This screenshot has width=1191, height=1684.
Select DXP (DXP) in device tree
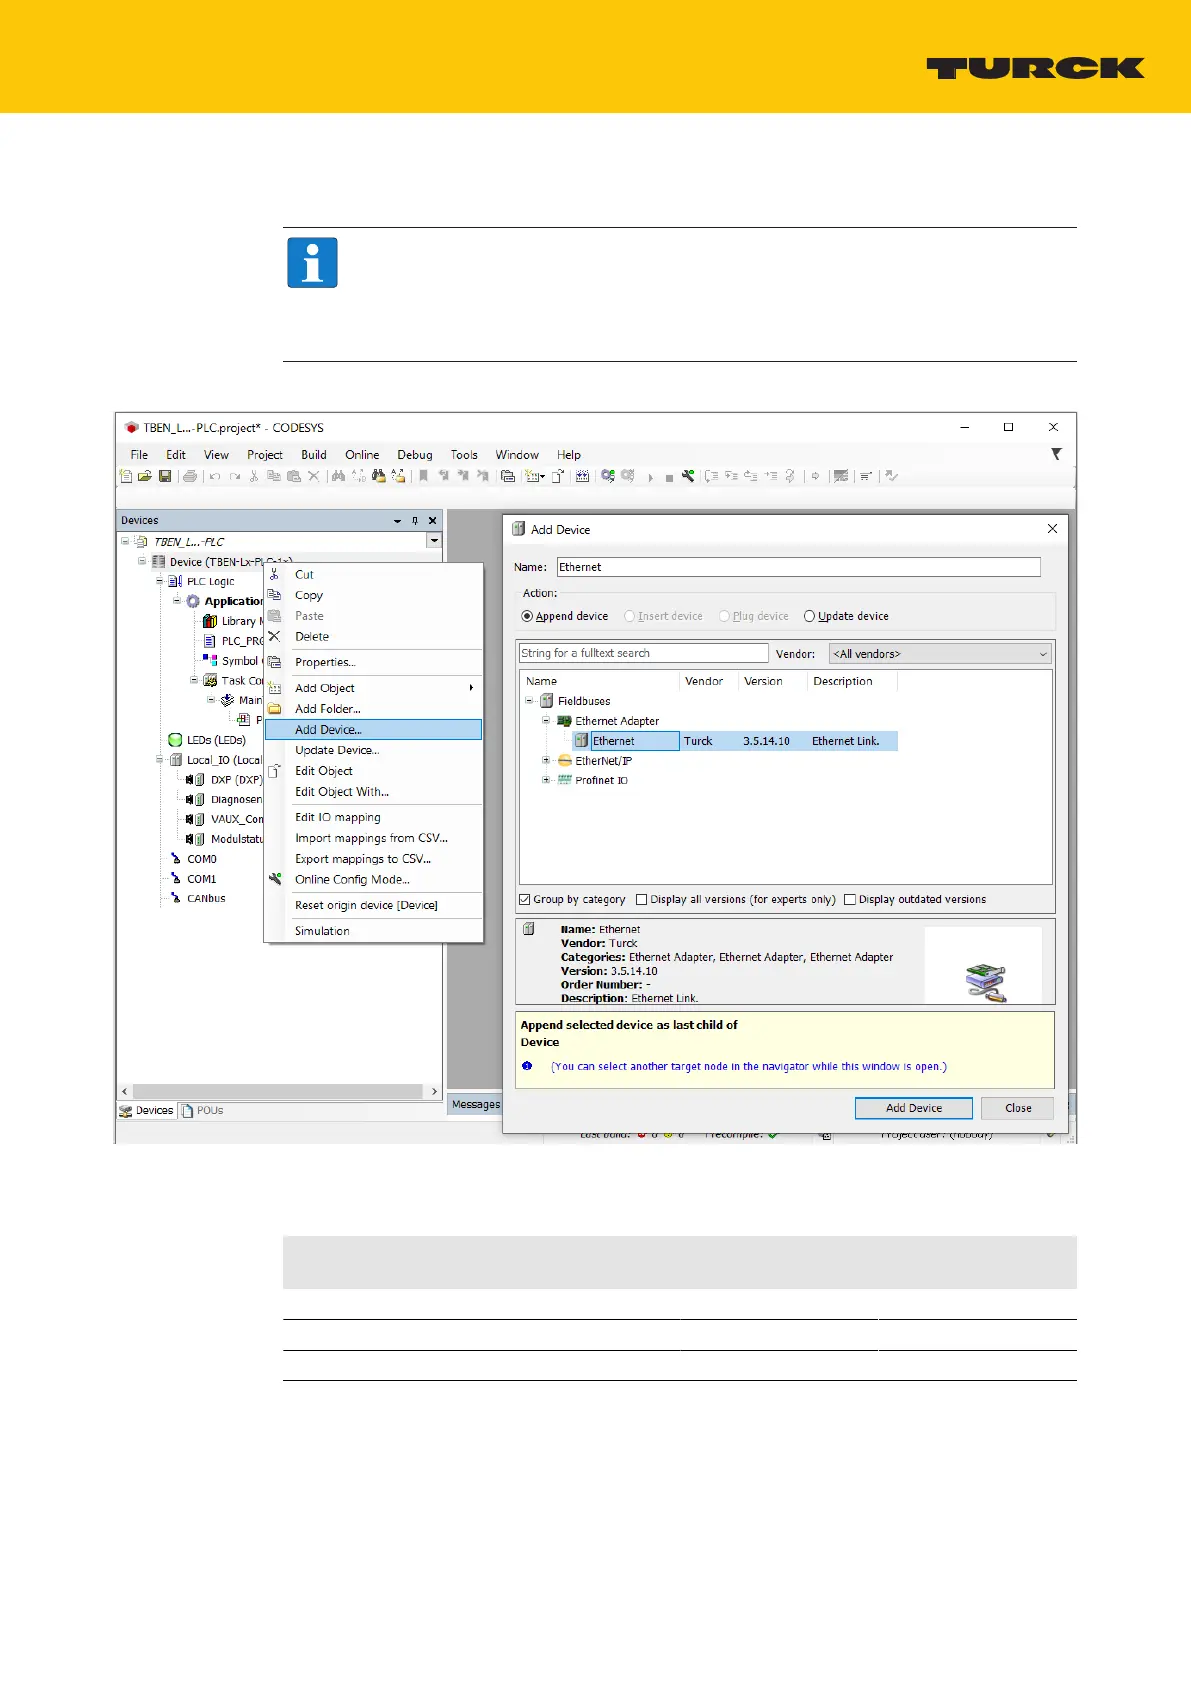pyautogui.click(x=236, y=779)
